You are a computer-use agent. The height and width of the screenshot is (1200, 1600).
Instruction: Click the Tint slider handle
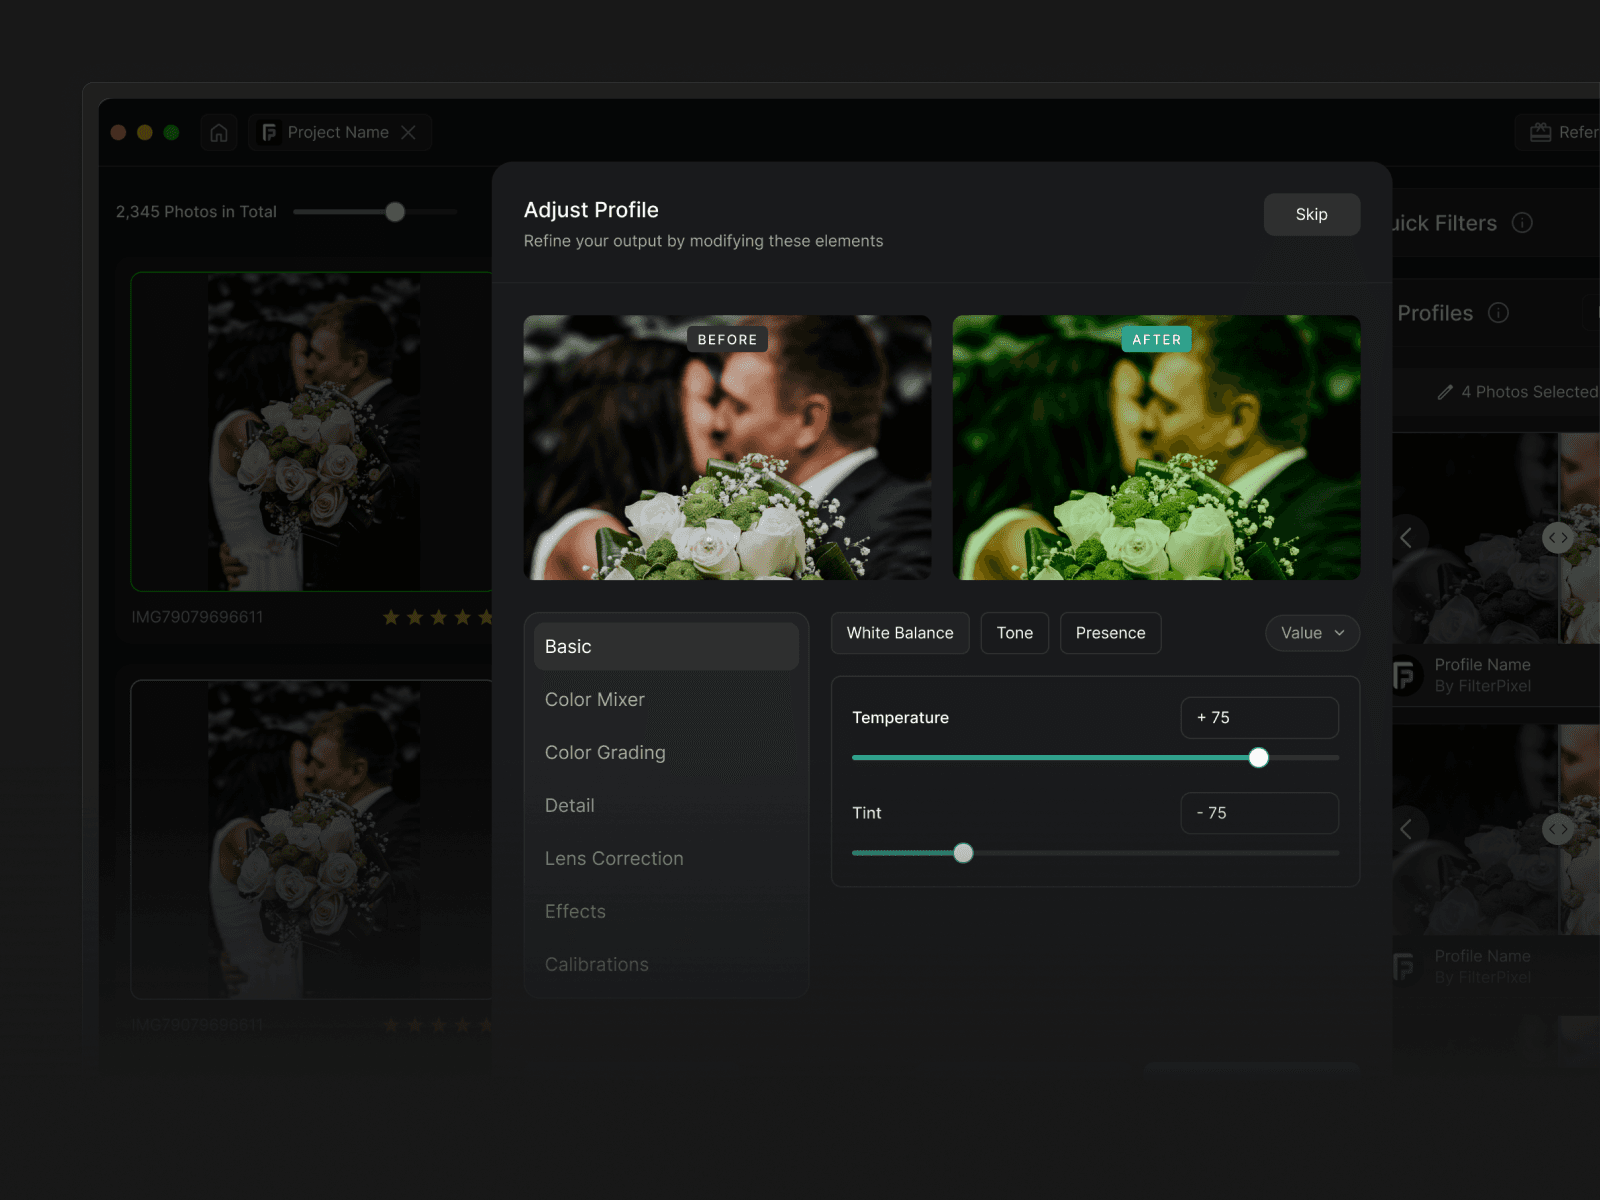click(x=963, y=853)
